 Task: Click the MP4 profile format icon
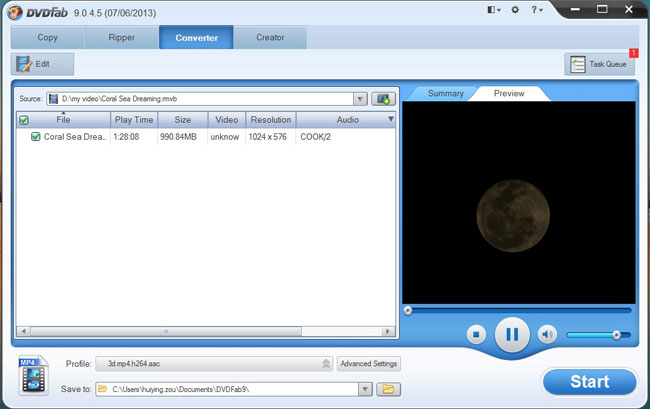33,375
